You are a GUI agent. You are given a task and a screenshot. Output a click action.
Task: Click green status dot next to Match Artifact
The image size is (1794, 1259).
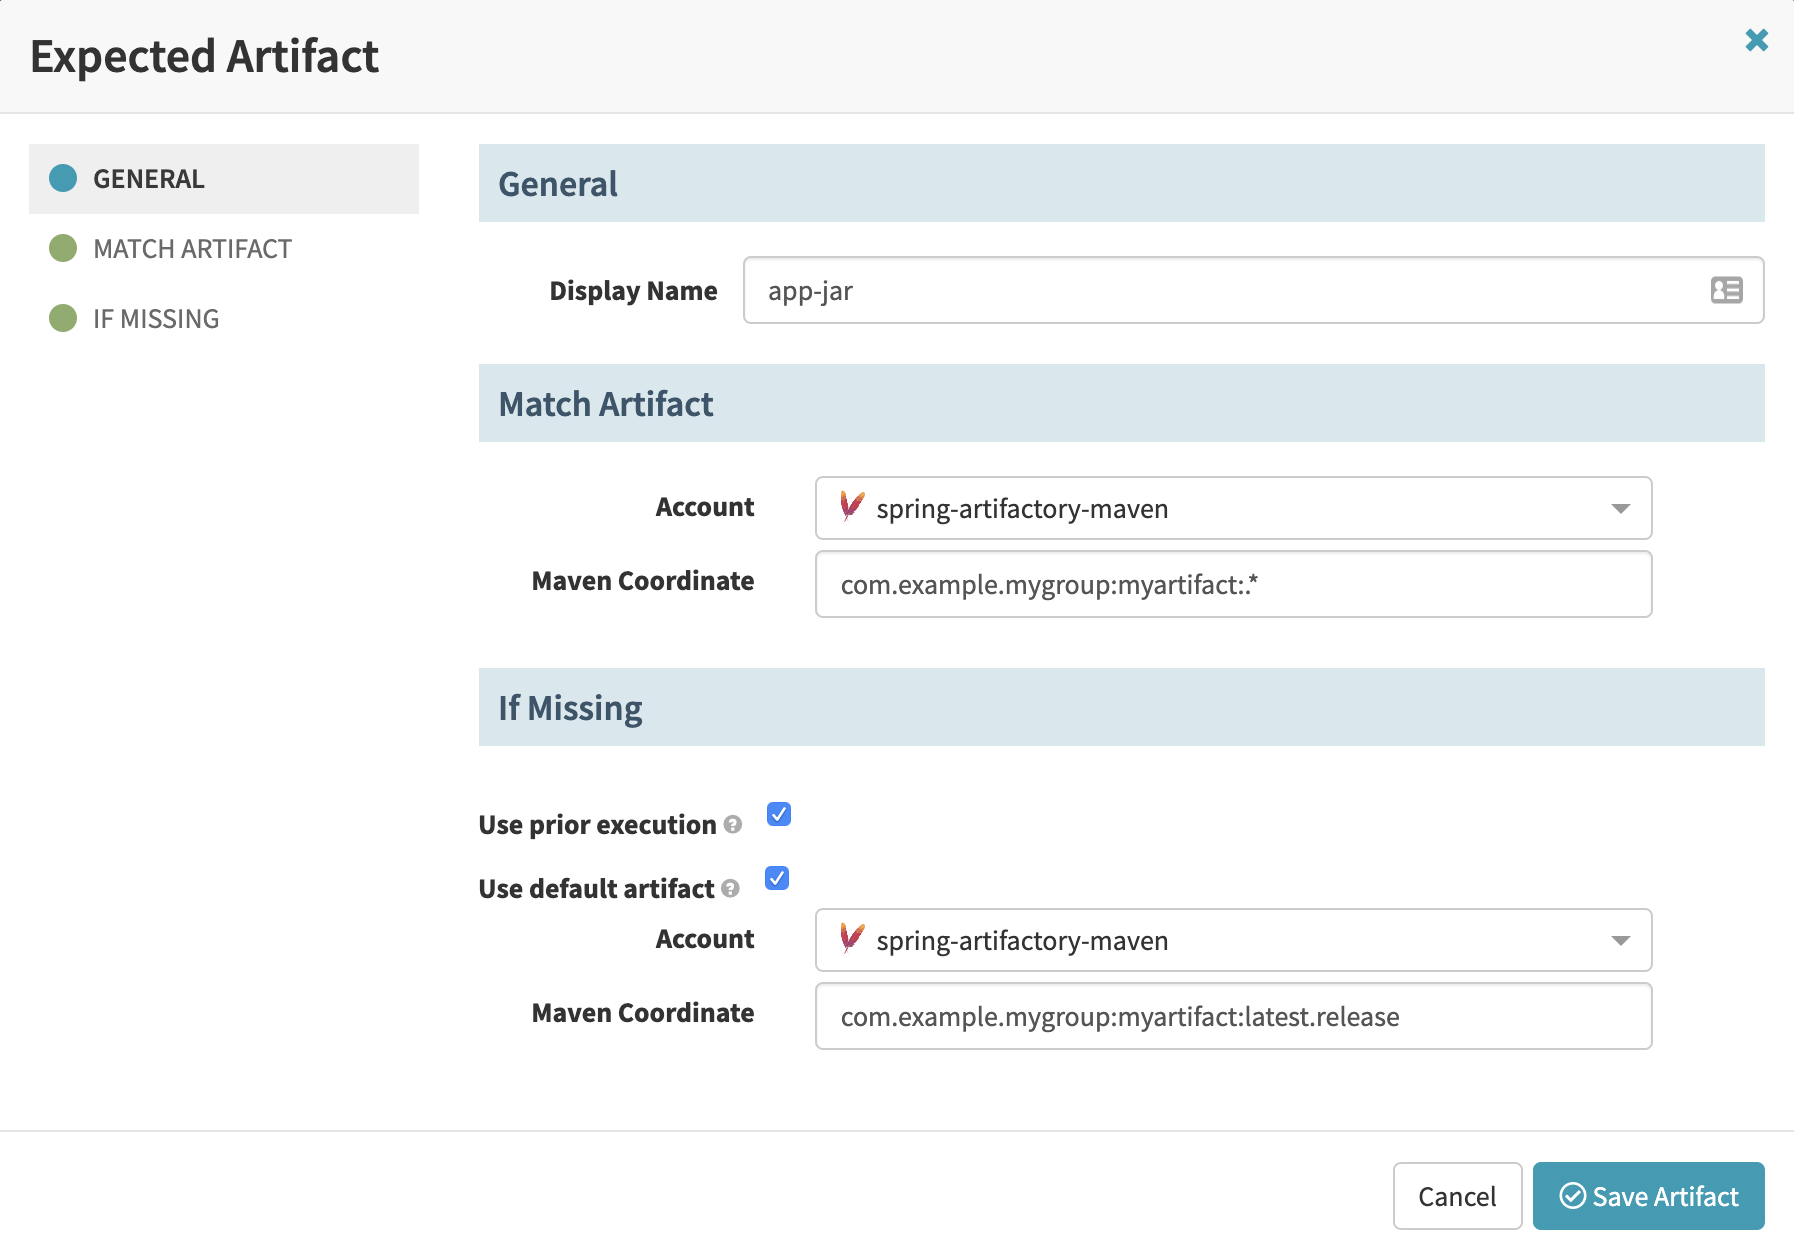click(63, 248)
